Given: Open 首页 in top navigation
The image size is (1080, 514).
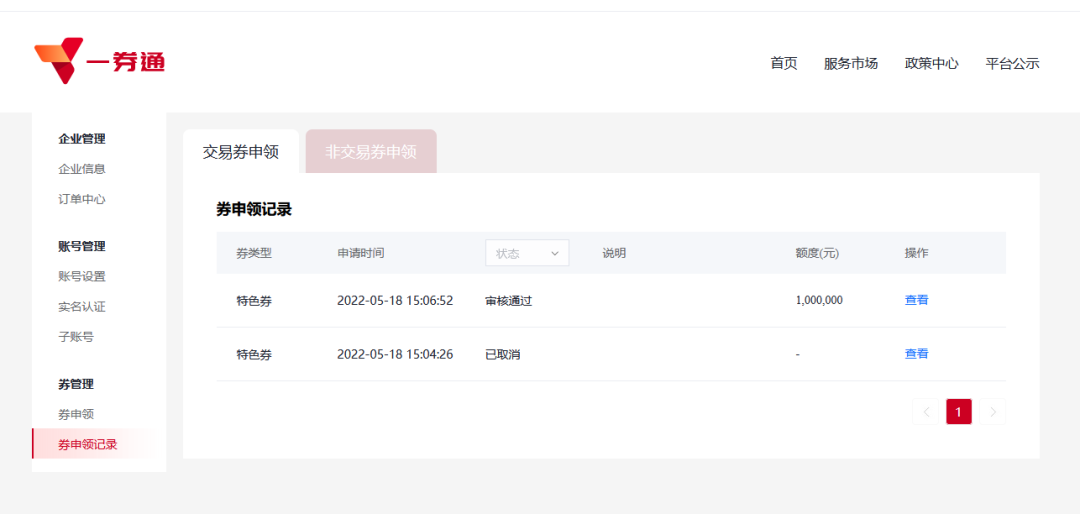Looking at the screenshot, I should [x=784, y=63].
